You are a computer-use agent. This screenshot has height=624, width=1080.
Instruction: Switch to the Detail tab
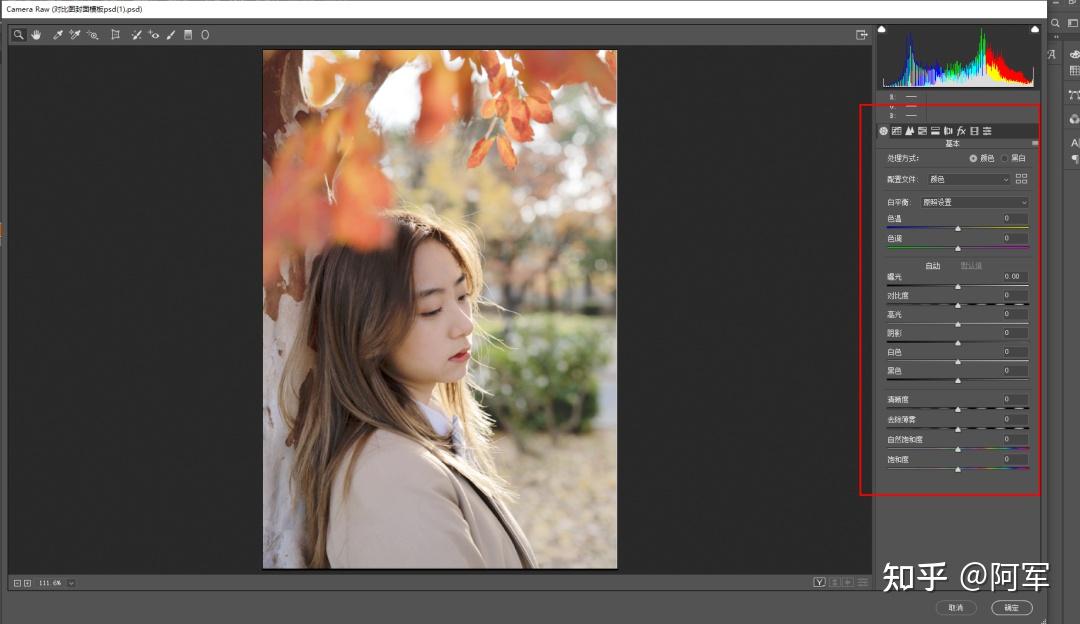click(x=909, y=131)
